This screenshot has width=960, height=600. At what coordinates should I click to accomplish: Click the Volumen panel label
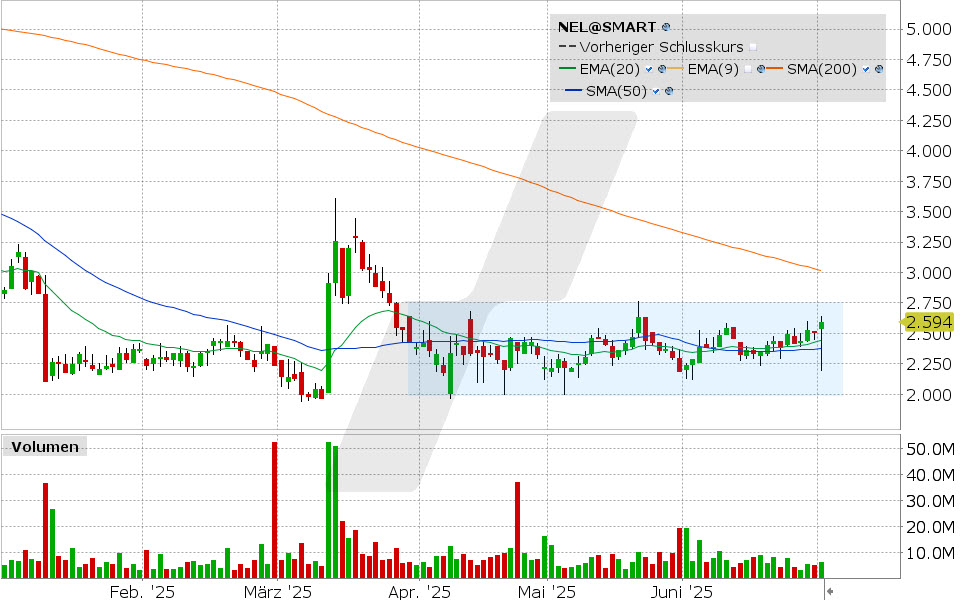coord(45,447)
